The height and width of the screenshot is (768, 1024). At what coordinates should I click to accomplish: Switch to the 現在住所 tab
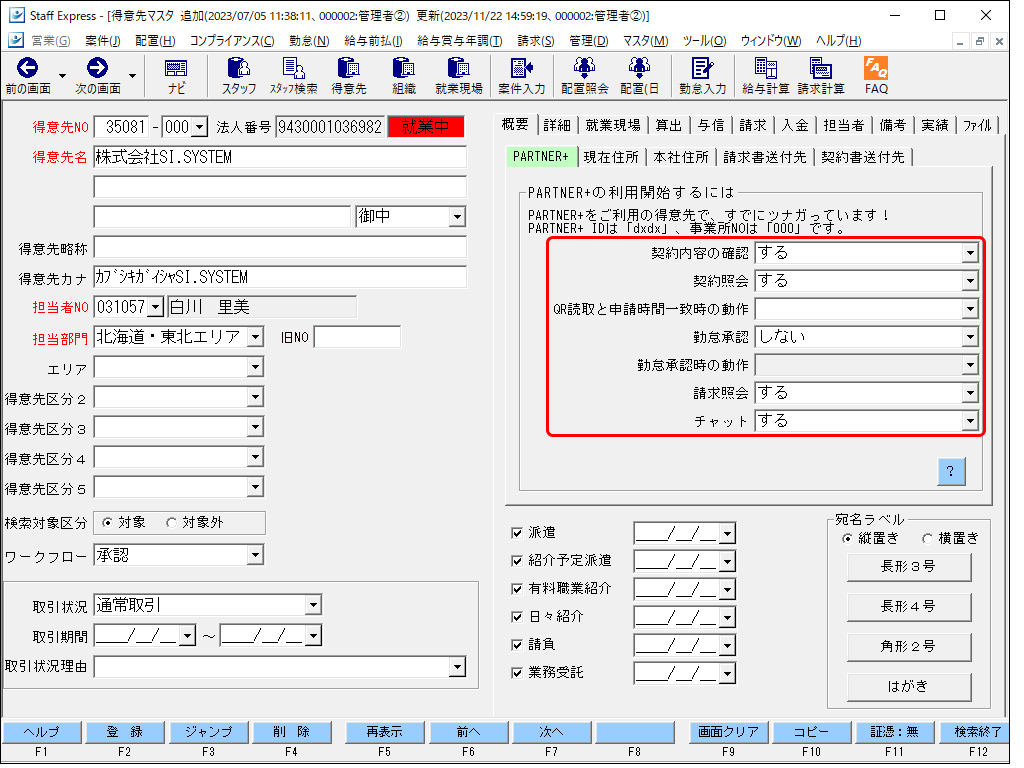pos(611,157)
